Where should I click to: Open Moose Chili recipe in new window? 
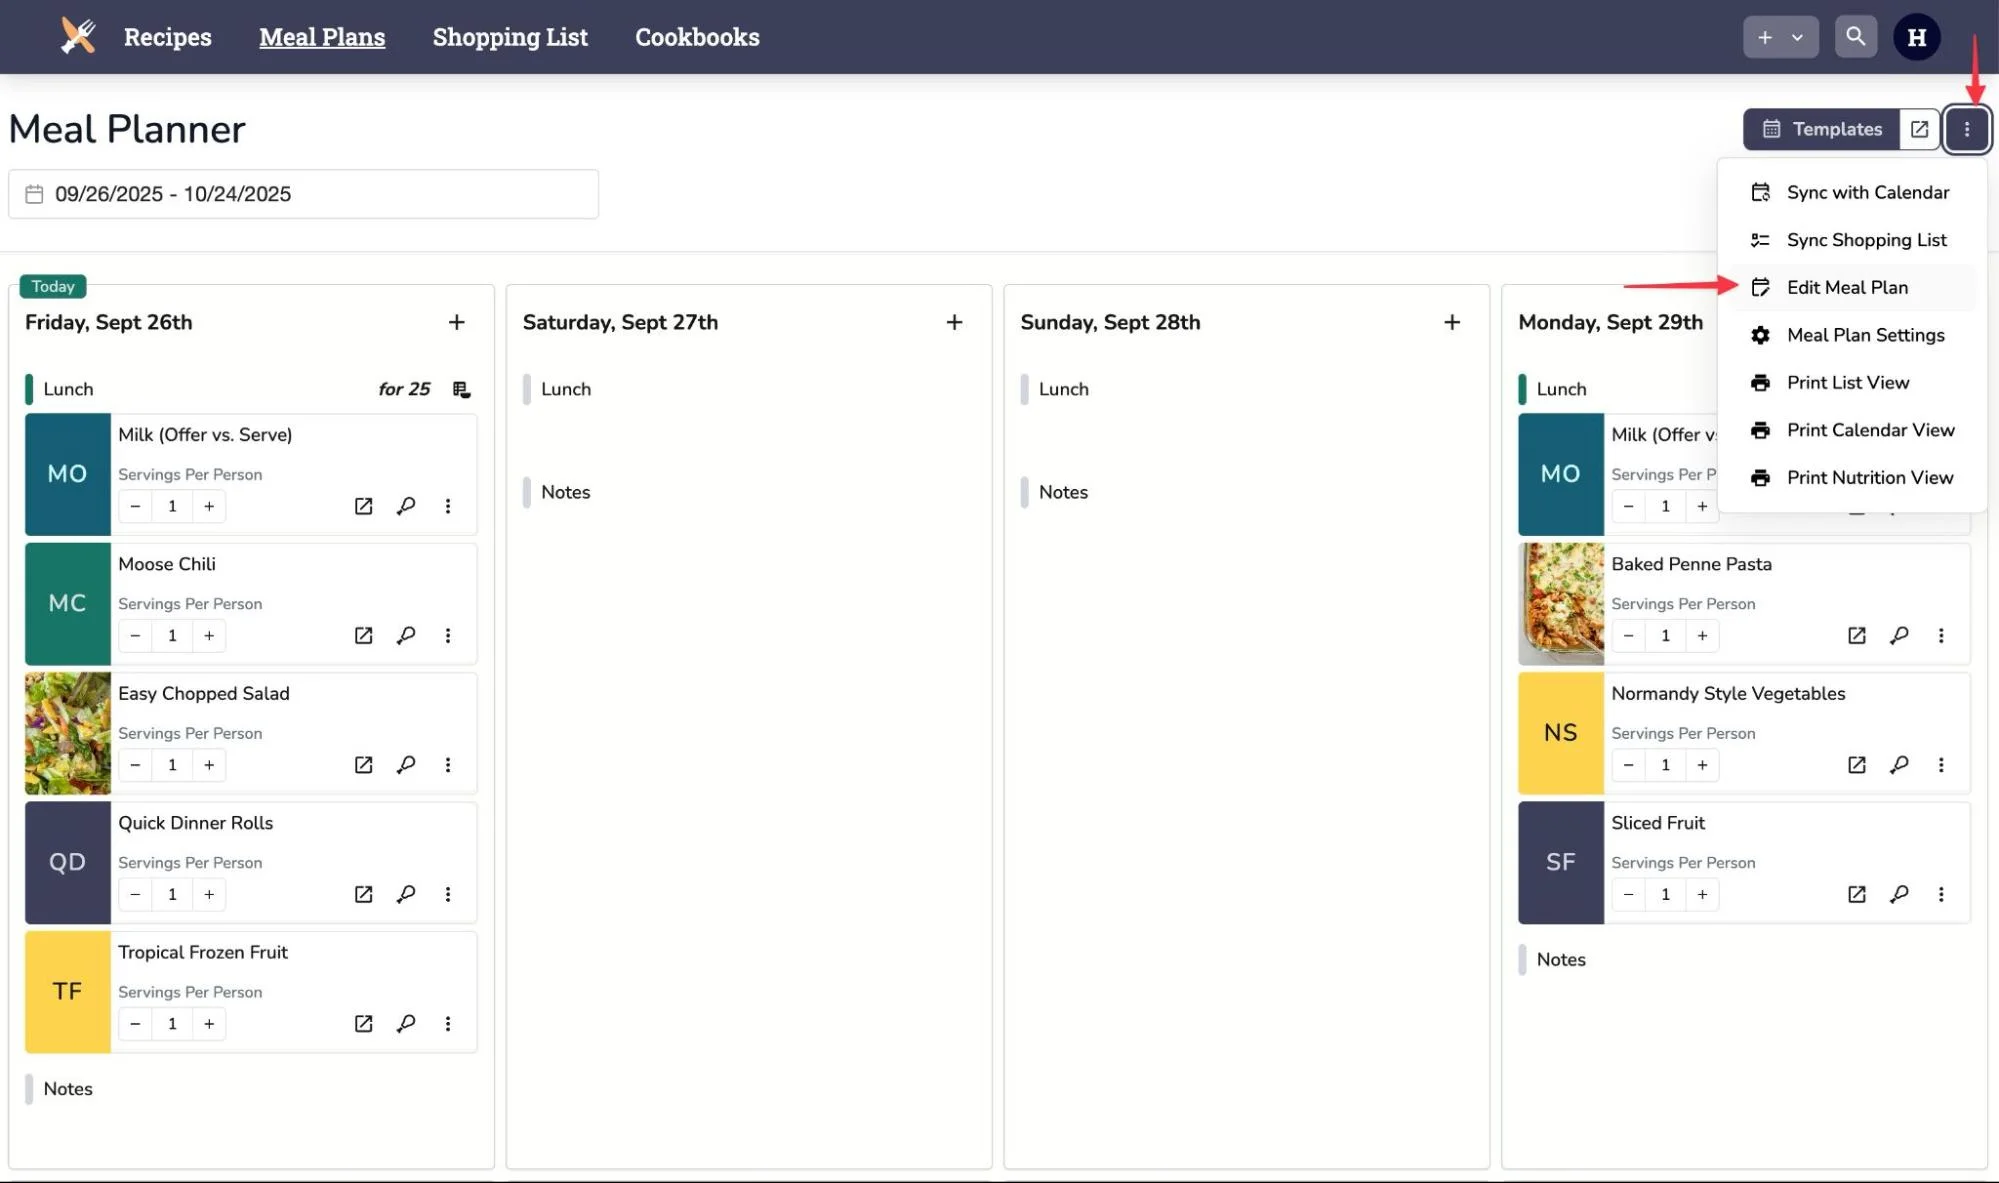[363, 636]
